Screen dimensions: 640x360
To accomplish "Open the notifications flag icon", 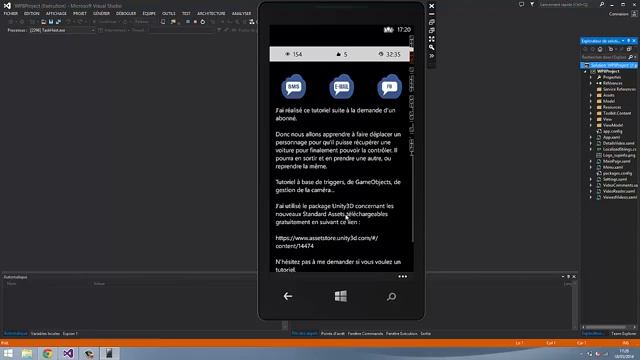I will tap(532, 4).
